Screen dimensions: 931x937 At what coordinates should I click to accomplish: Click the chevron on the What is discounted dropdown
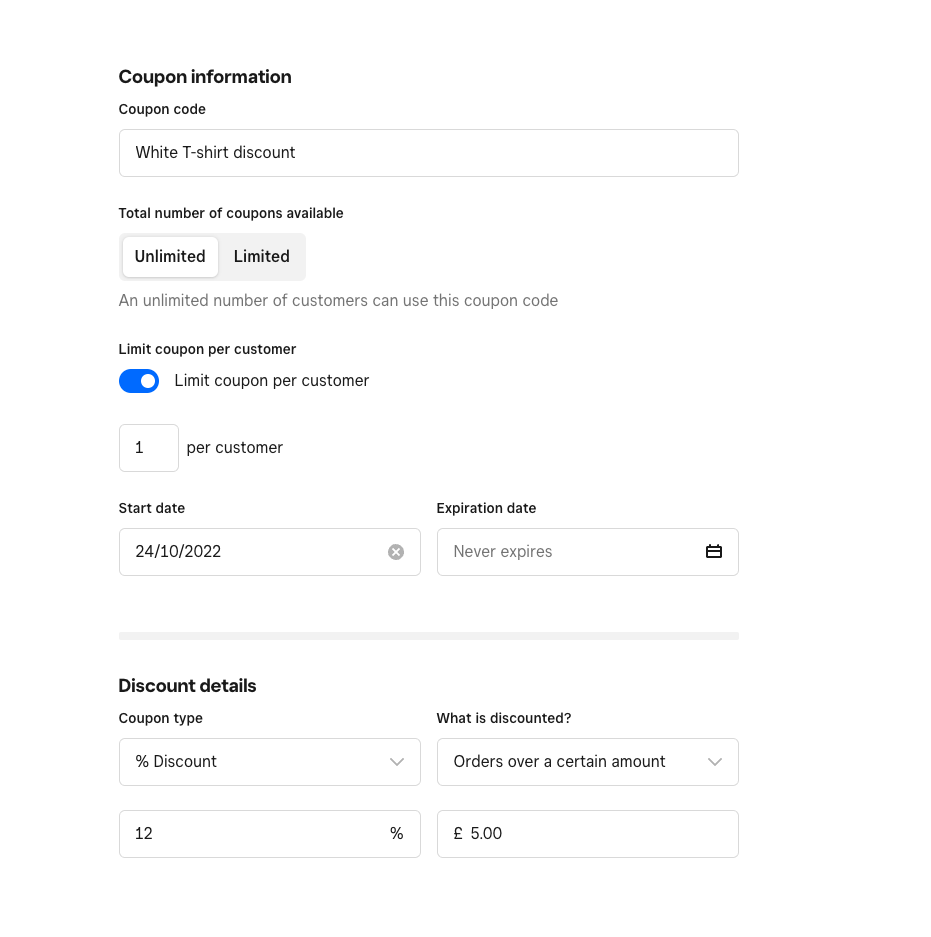click(x=714, y=761)
